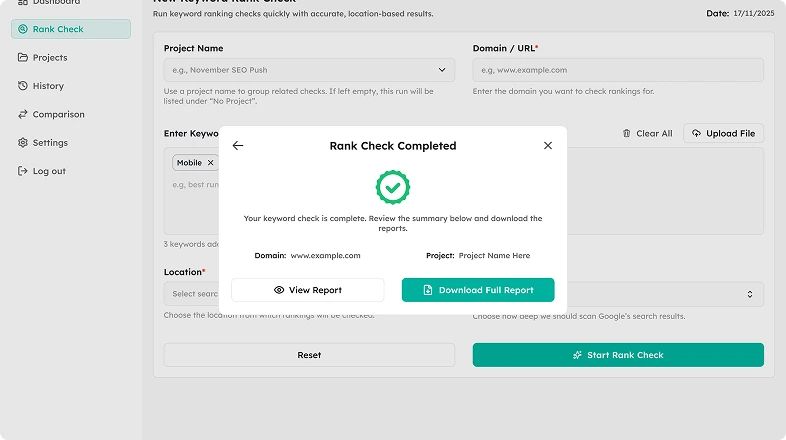Click the Clear All trash icon
786x440 pixels.
click(627, 134)
